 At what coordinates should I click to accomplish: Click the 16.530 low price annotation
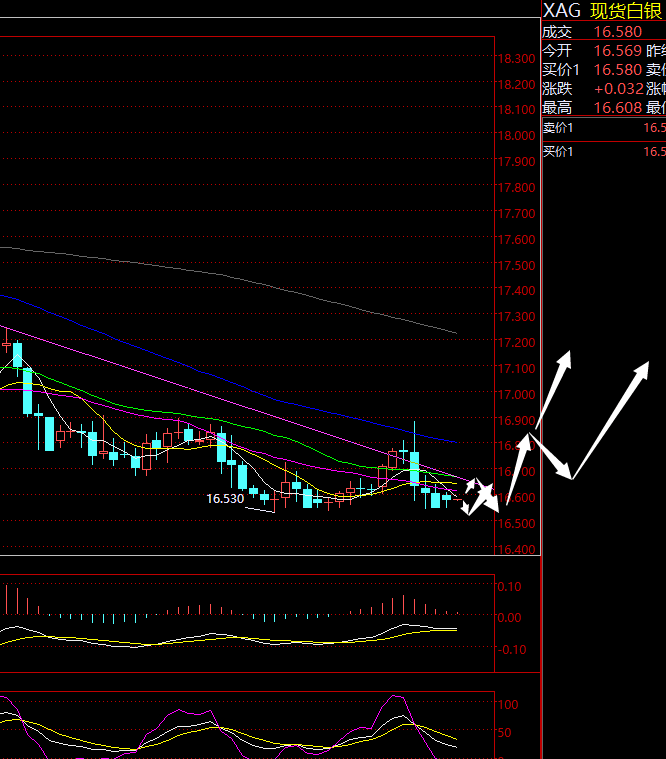[x=225, y=499]
